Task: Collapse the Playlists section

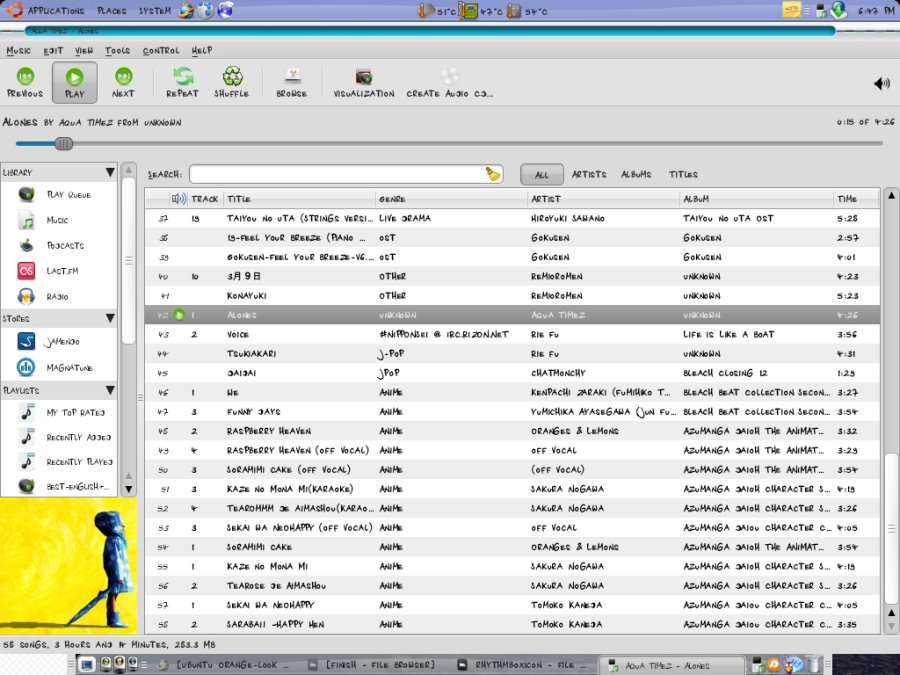Action: point(110,390)
